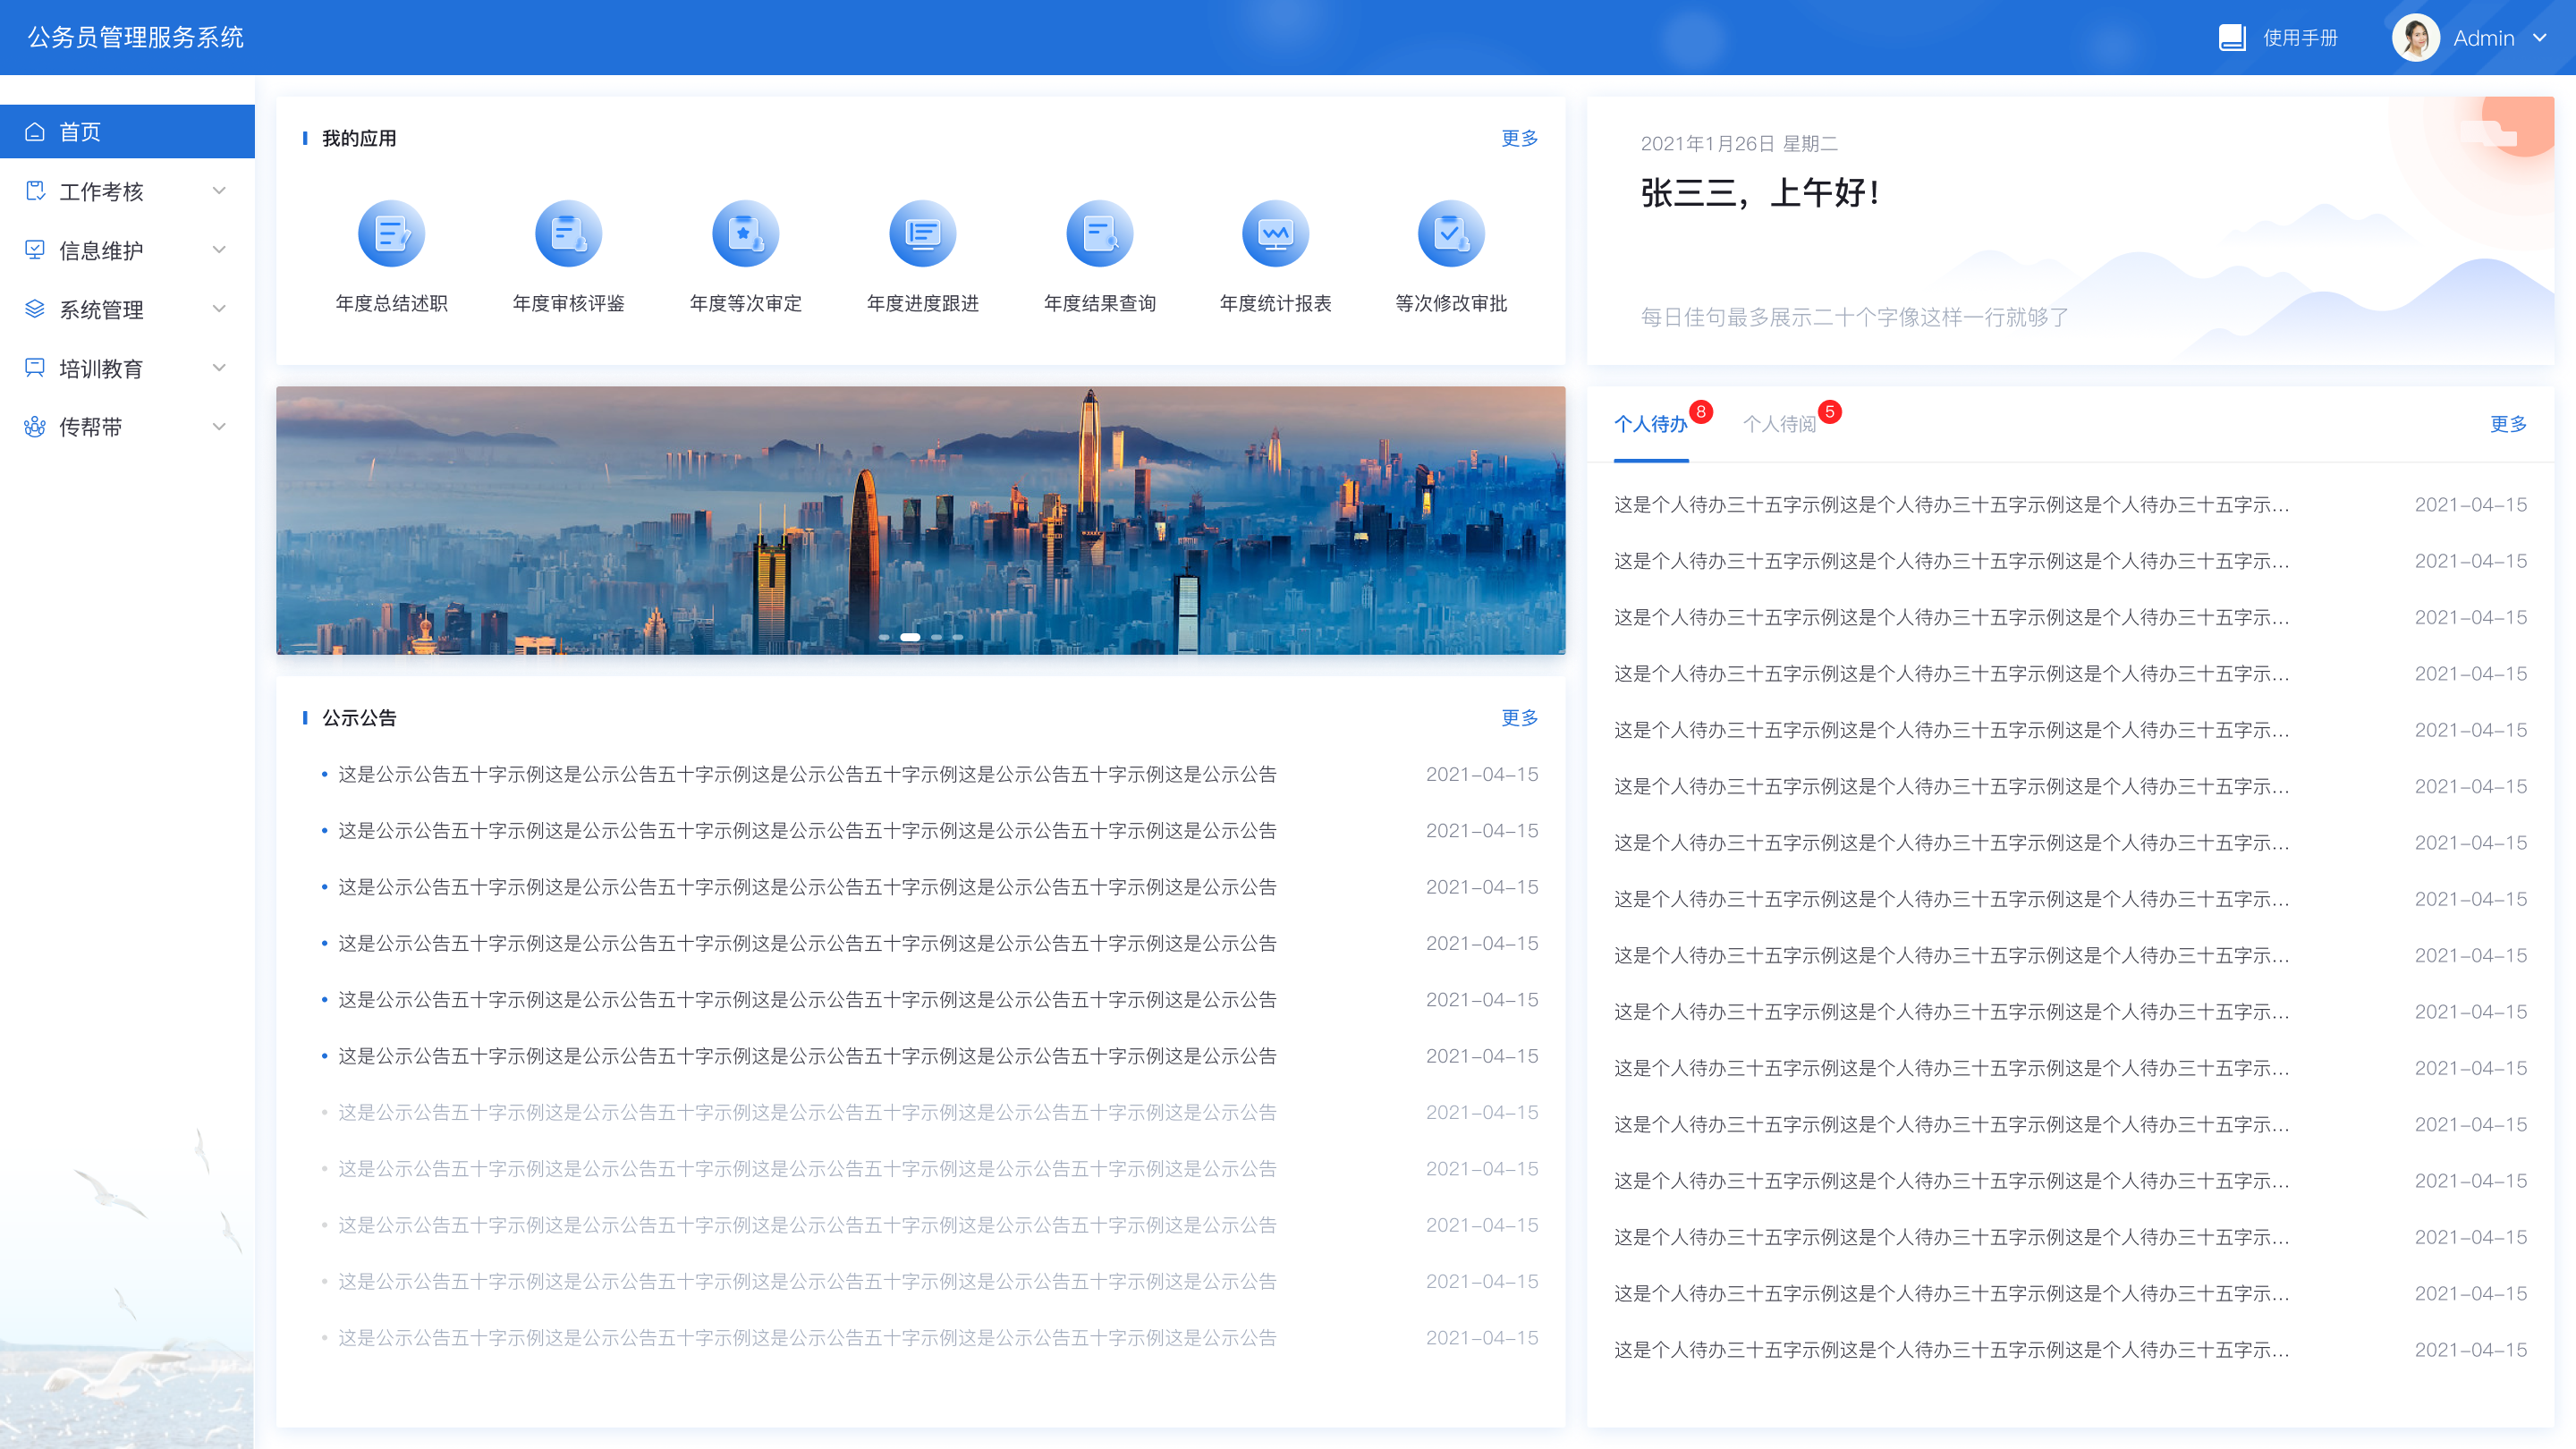2576x1449 pixels.
Task: Expand the 传帮带 menu chevron
Action: tap(219, 427)
